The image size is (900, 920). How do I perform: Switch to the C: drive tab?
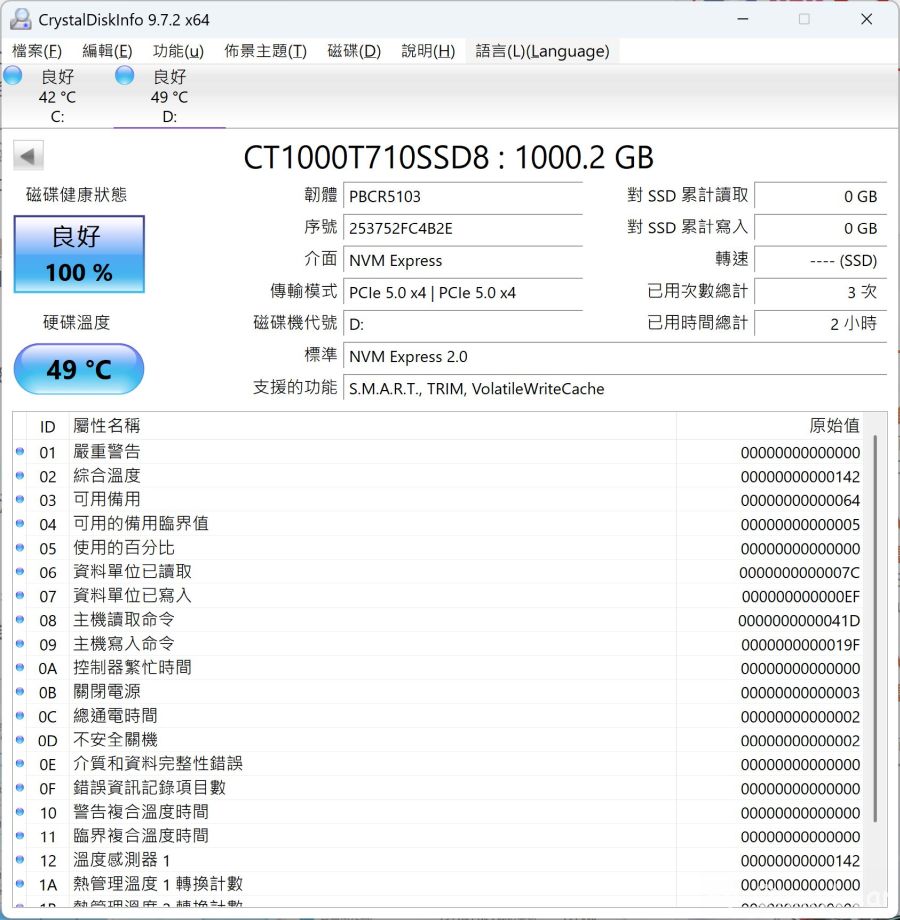(57, 97)
